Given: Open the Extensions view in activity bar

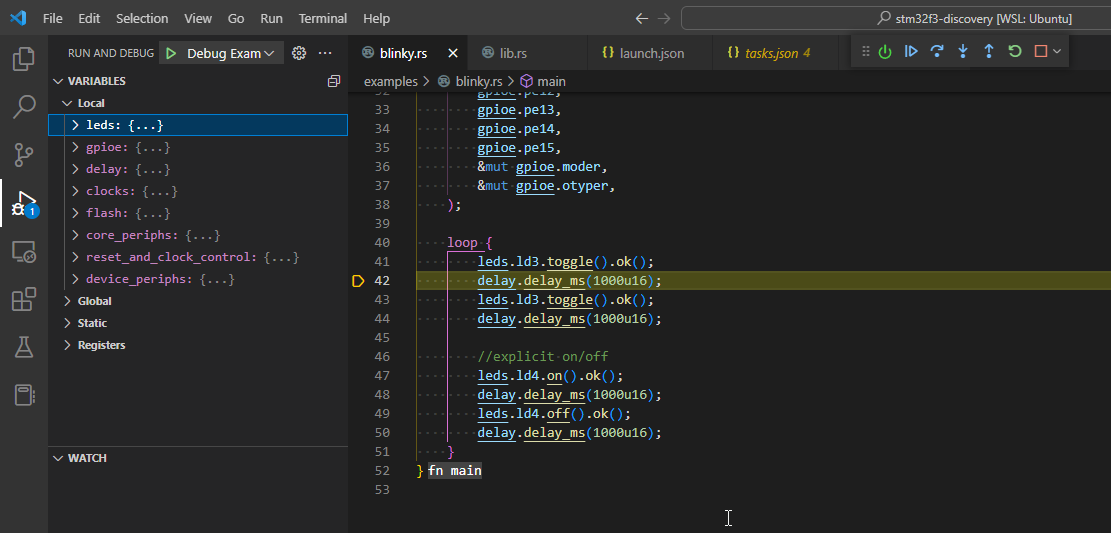Looking at the screenshot, I should tap(24, 299).
